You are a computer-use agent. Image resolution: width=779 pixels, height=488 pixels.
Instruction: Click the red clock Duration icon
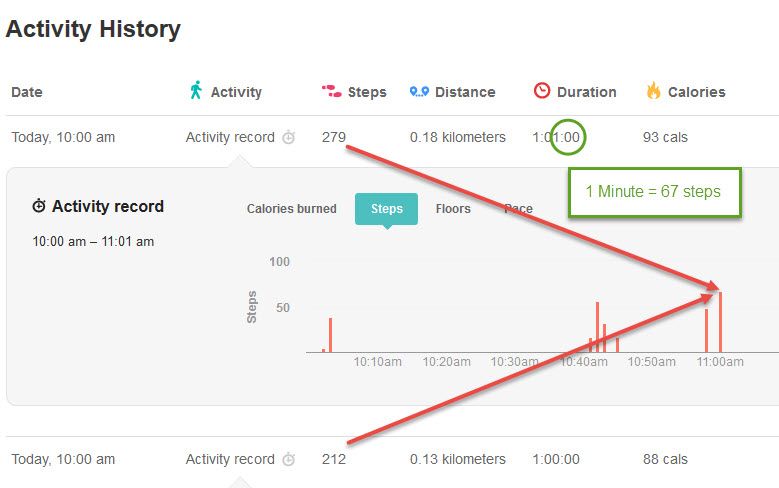[542, 90]
